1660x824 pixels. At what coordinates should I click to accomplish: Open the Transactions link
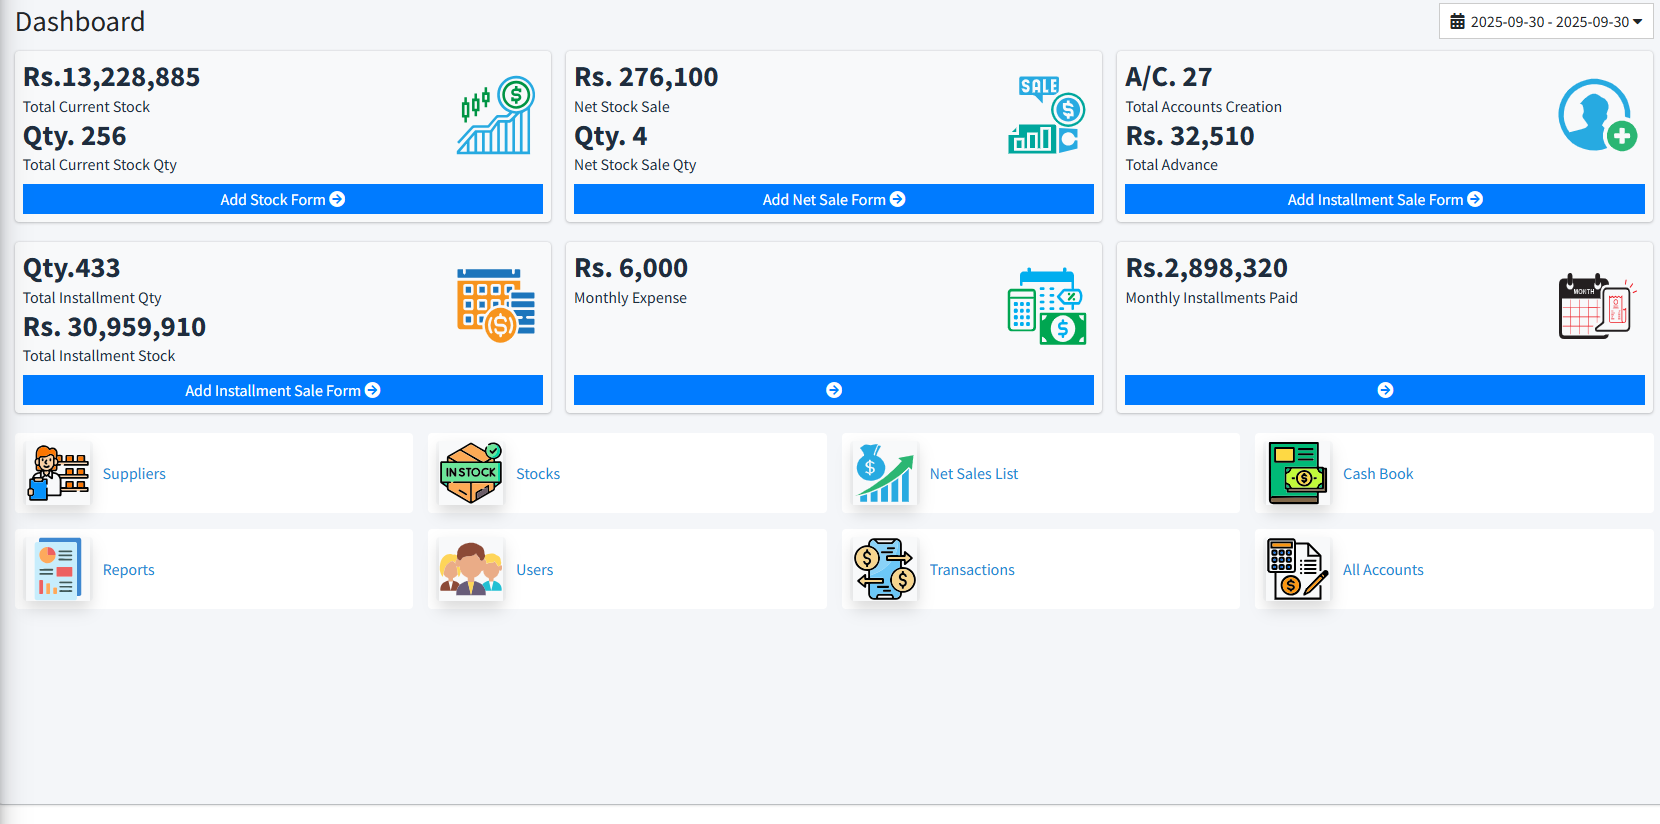[972, 570]
